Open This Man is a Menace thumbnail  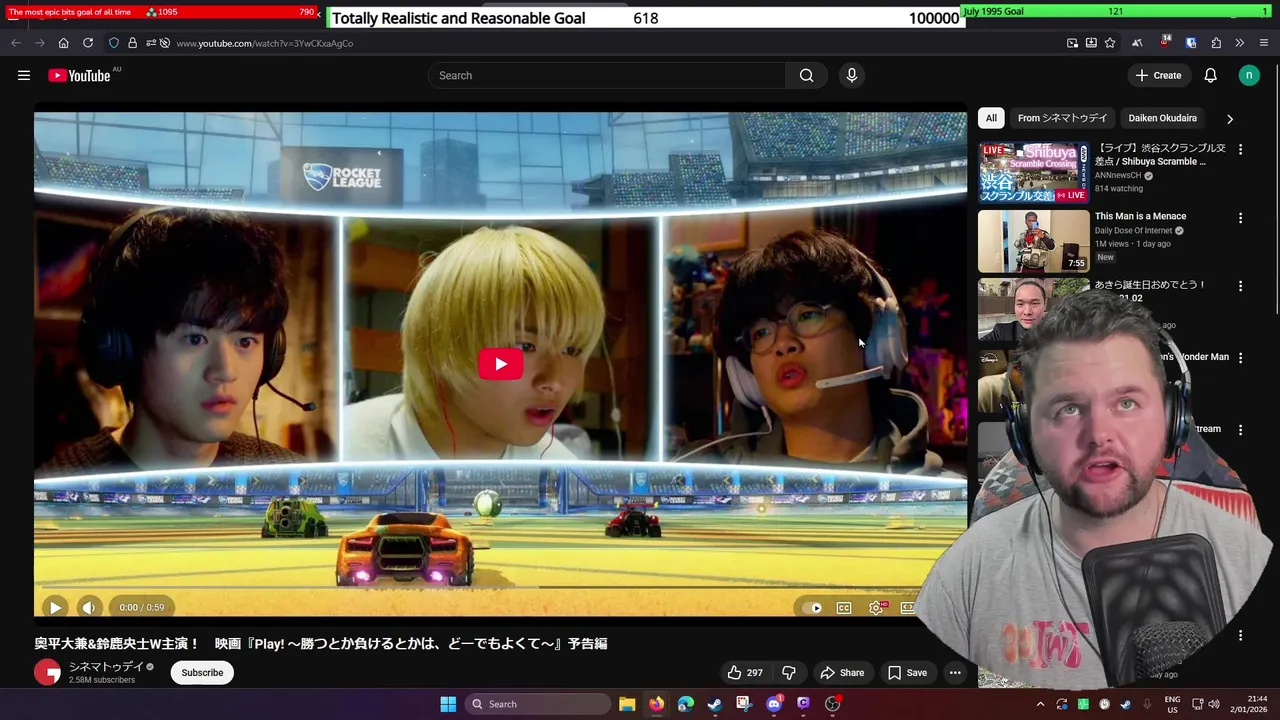coord(1033,241)
